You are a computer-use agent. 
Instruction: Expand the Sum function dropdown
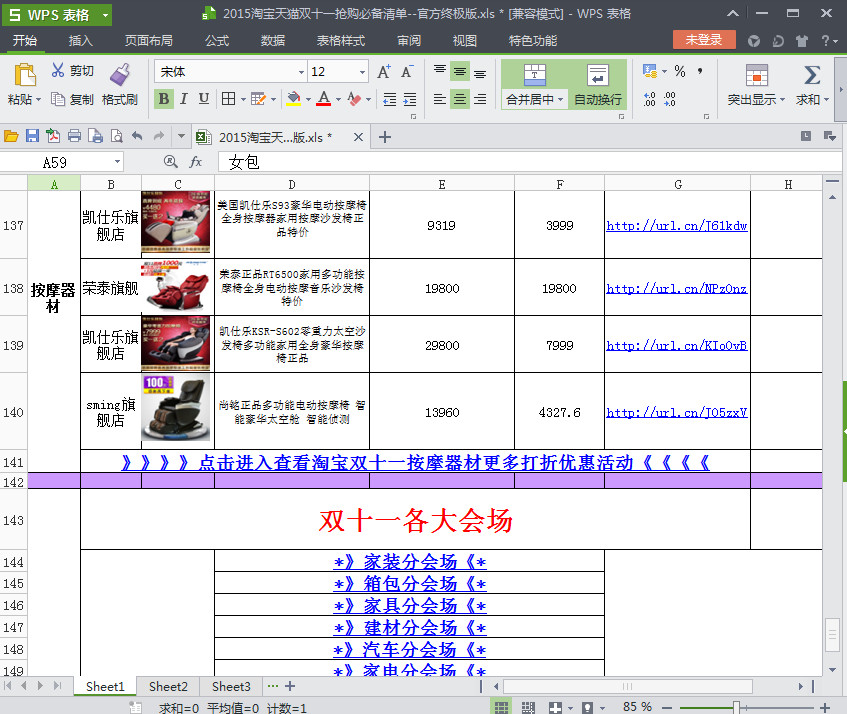click(x=826, y=100)
